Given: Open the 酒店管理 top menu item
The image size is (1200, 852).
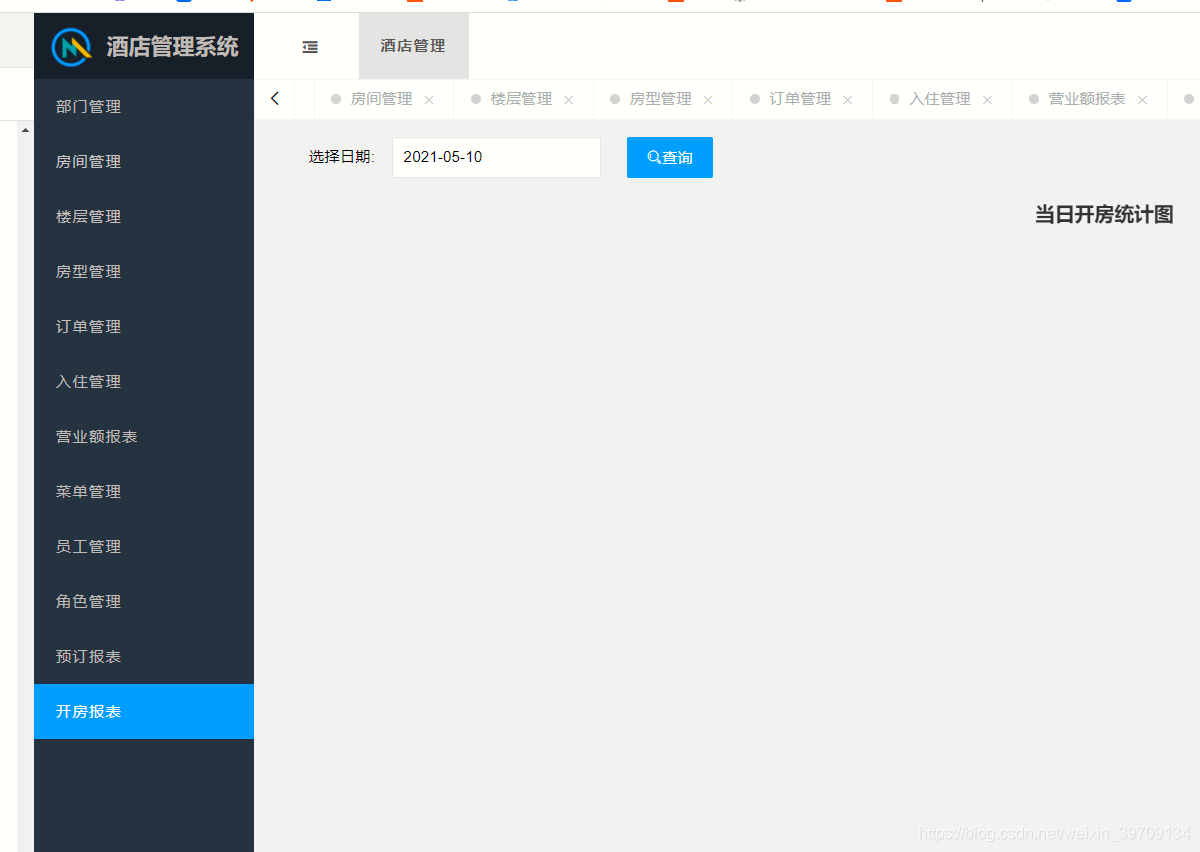Looking at the screenshot, I should click(413, 46).
